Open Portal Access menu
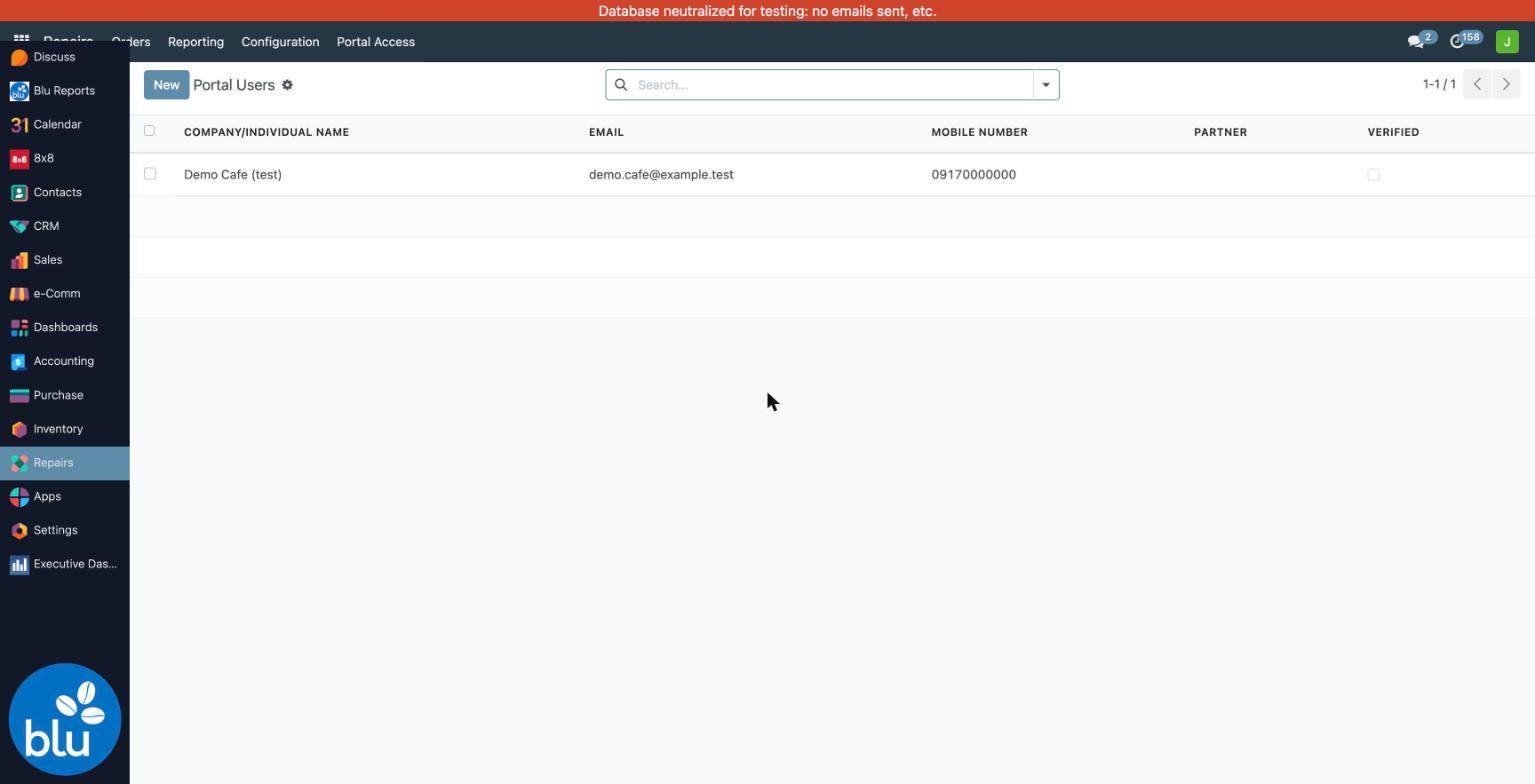Screen dimensions: 1535x784 point(376,42)
